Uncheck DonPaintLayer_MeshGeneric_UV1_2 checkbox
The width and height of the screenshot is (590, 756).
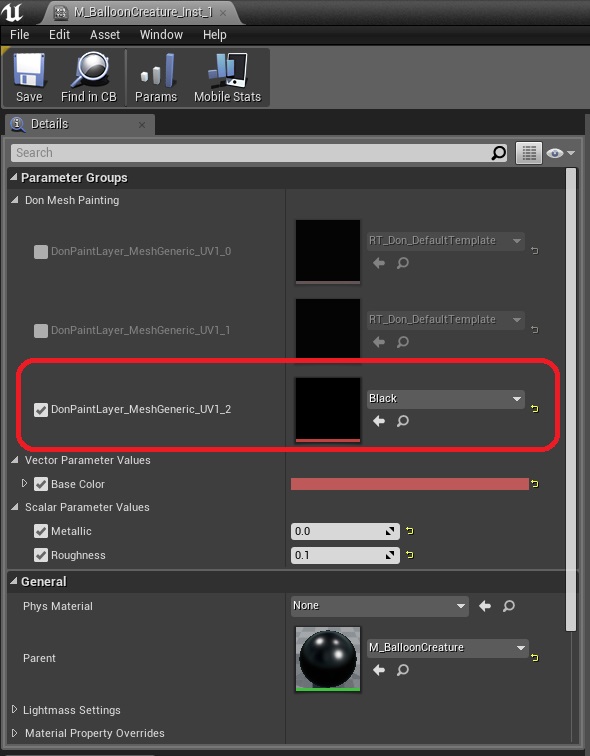point(41,410)
